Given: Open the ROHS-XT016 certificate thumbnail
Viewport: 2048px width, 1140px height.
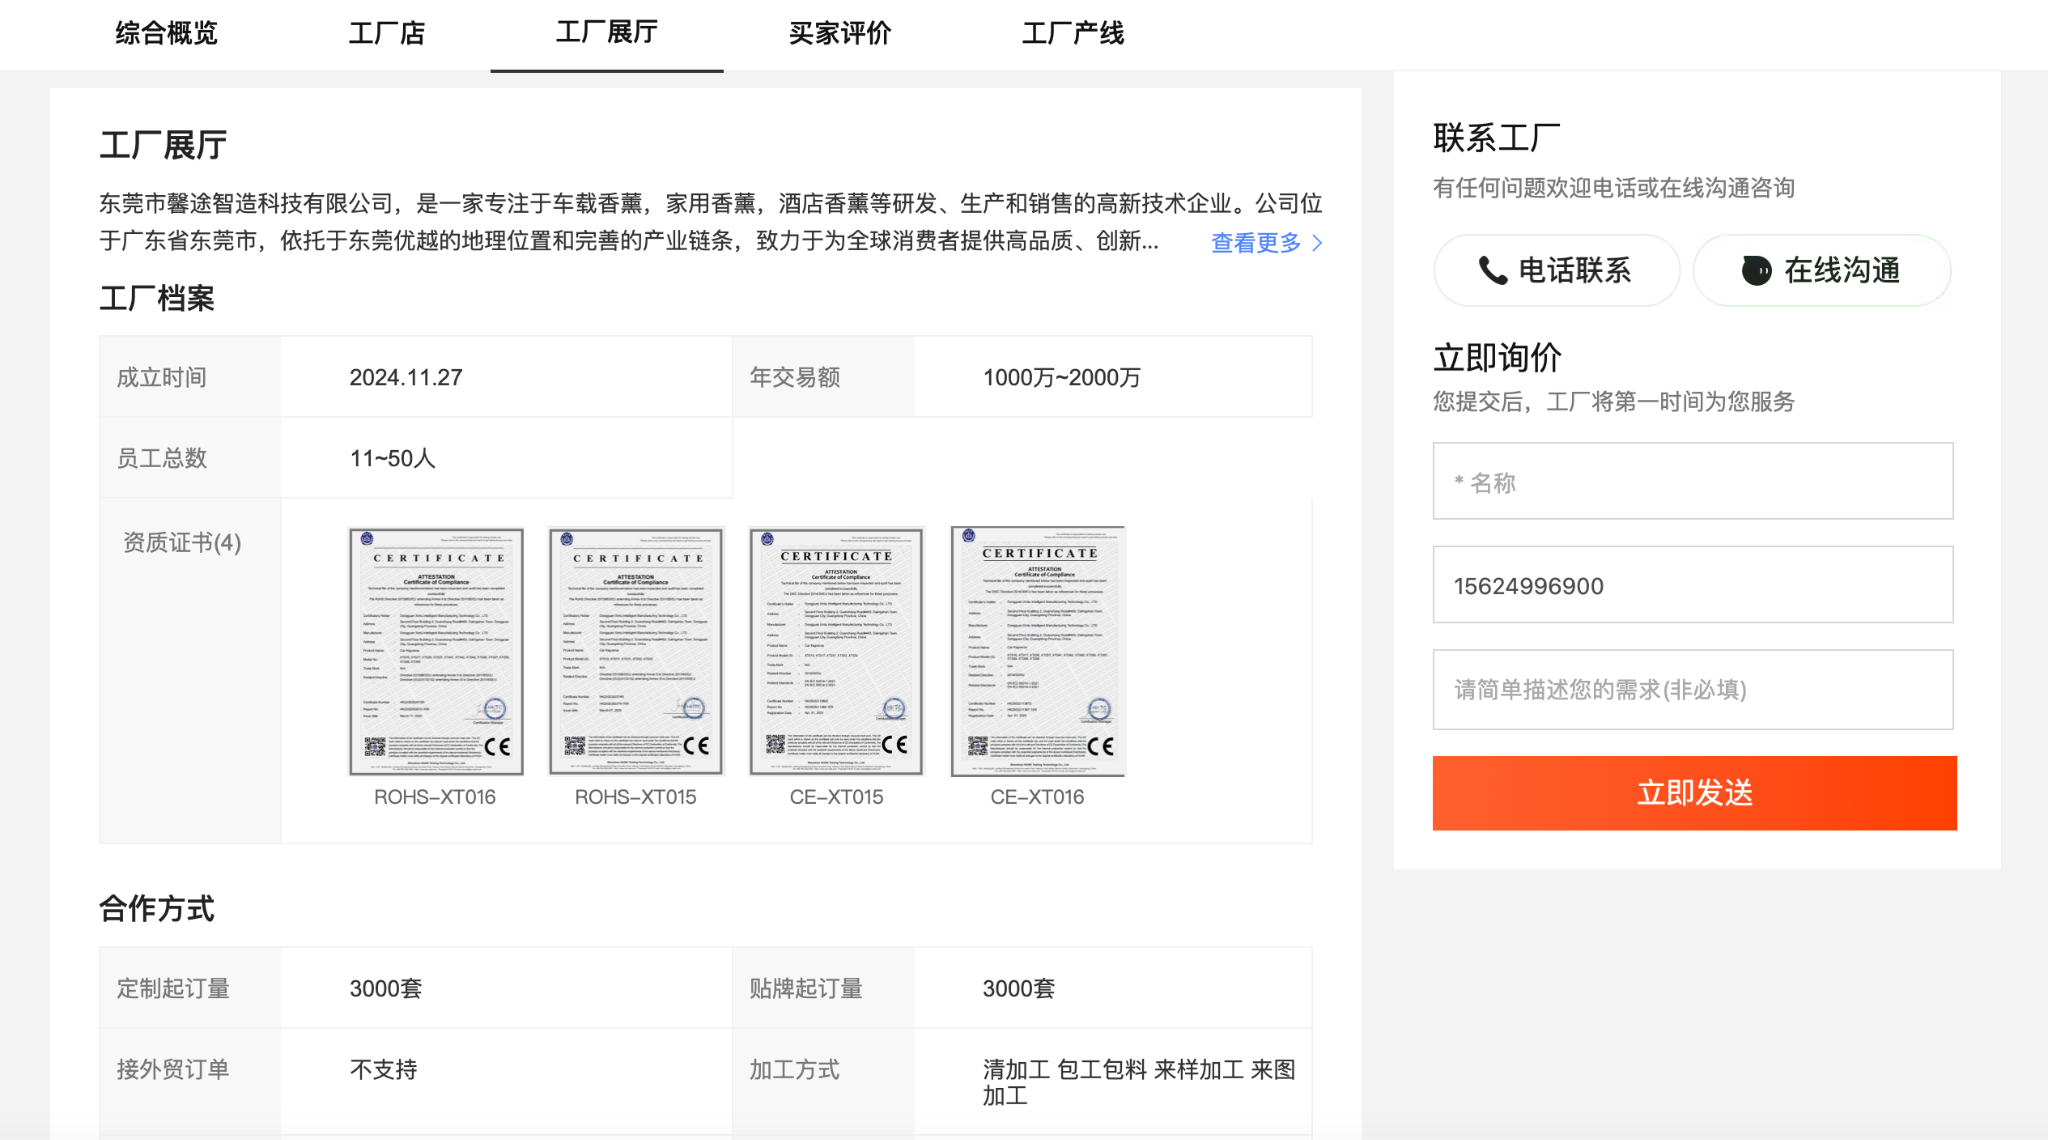Looking at the screenshot, I should pos(436,652).
